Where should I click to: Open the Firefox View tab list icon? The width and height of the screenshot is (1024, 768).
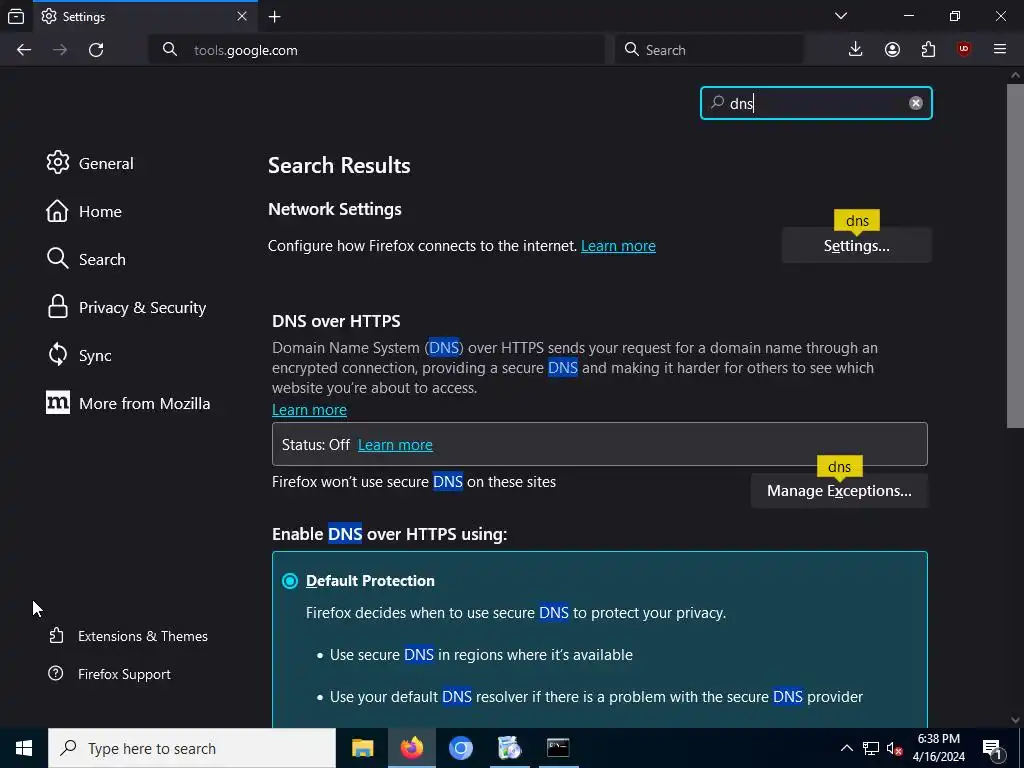(16, 16)
